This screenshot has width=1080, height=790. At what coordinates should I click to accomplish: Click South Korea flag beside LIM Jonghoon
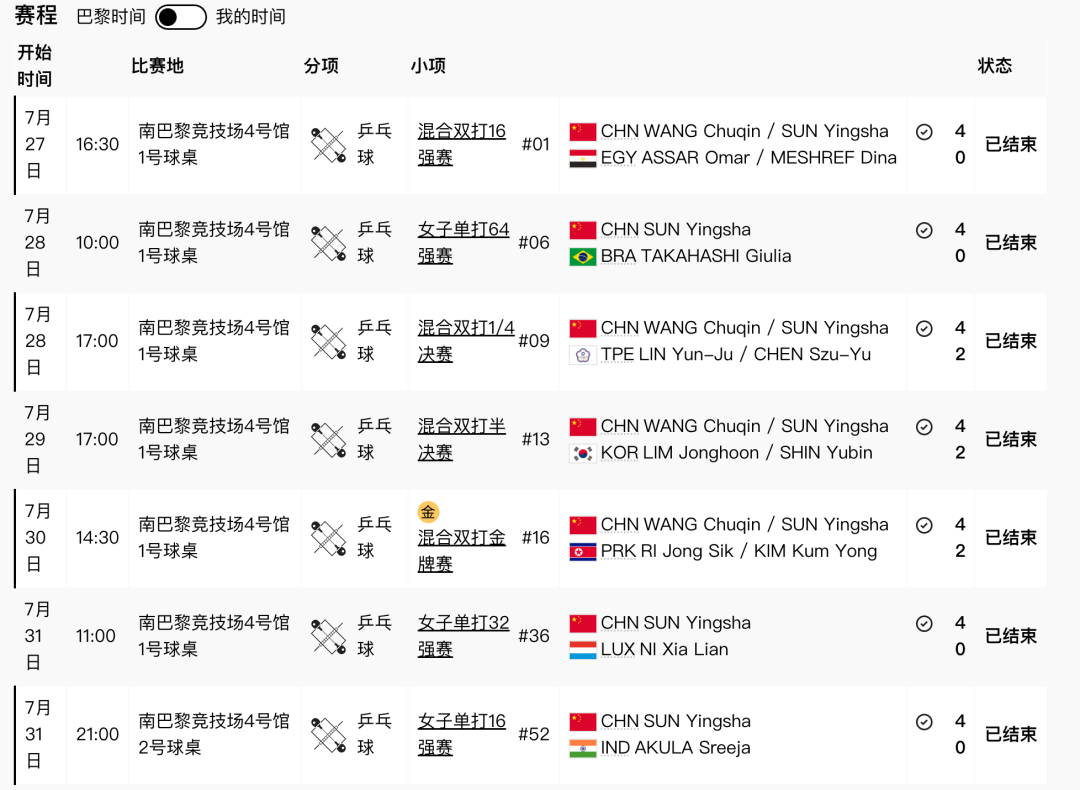point(583,453)
